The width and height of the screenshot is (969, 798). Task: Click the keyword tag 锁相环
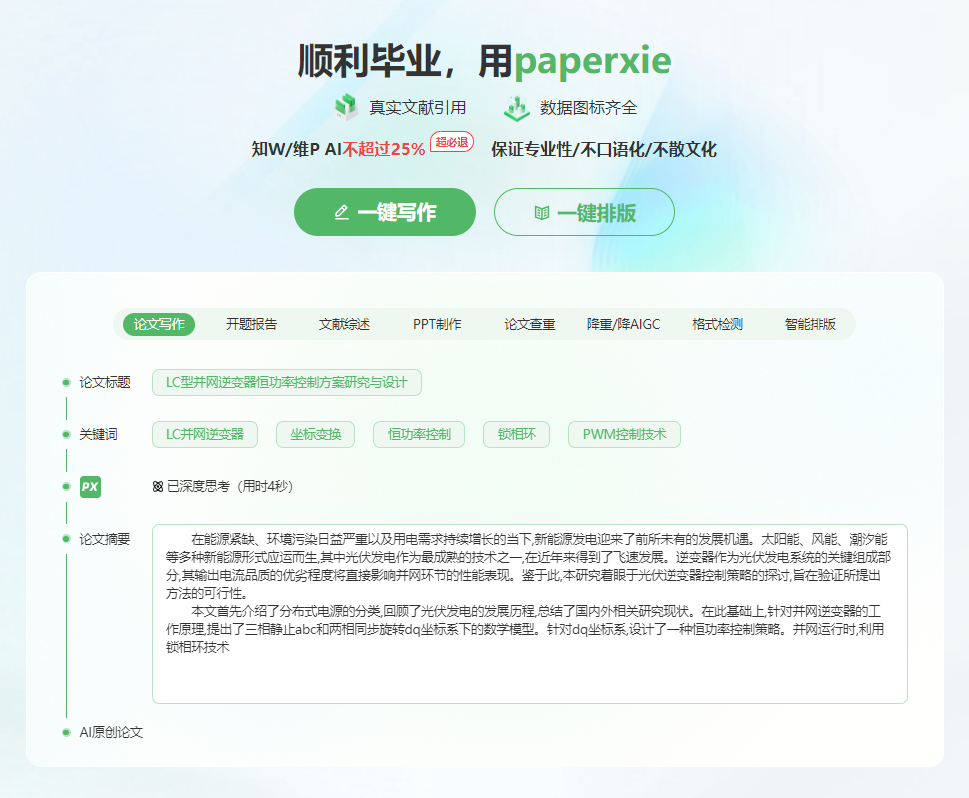[x=517, y=435]
